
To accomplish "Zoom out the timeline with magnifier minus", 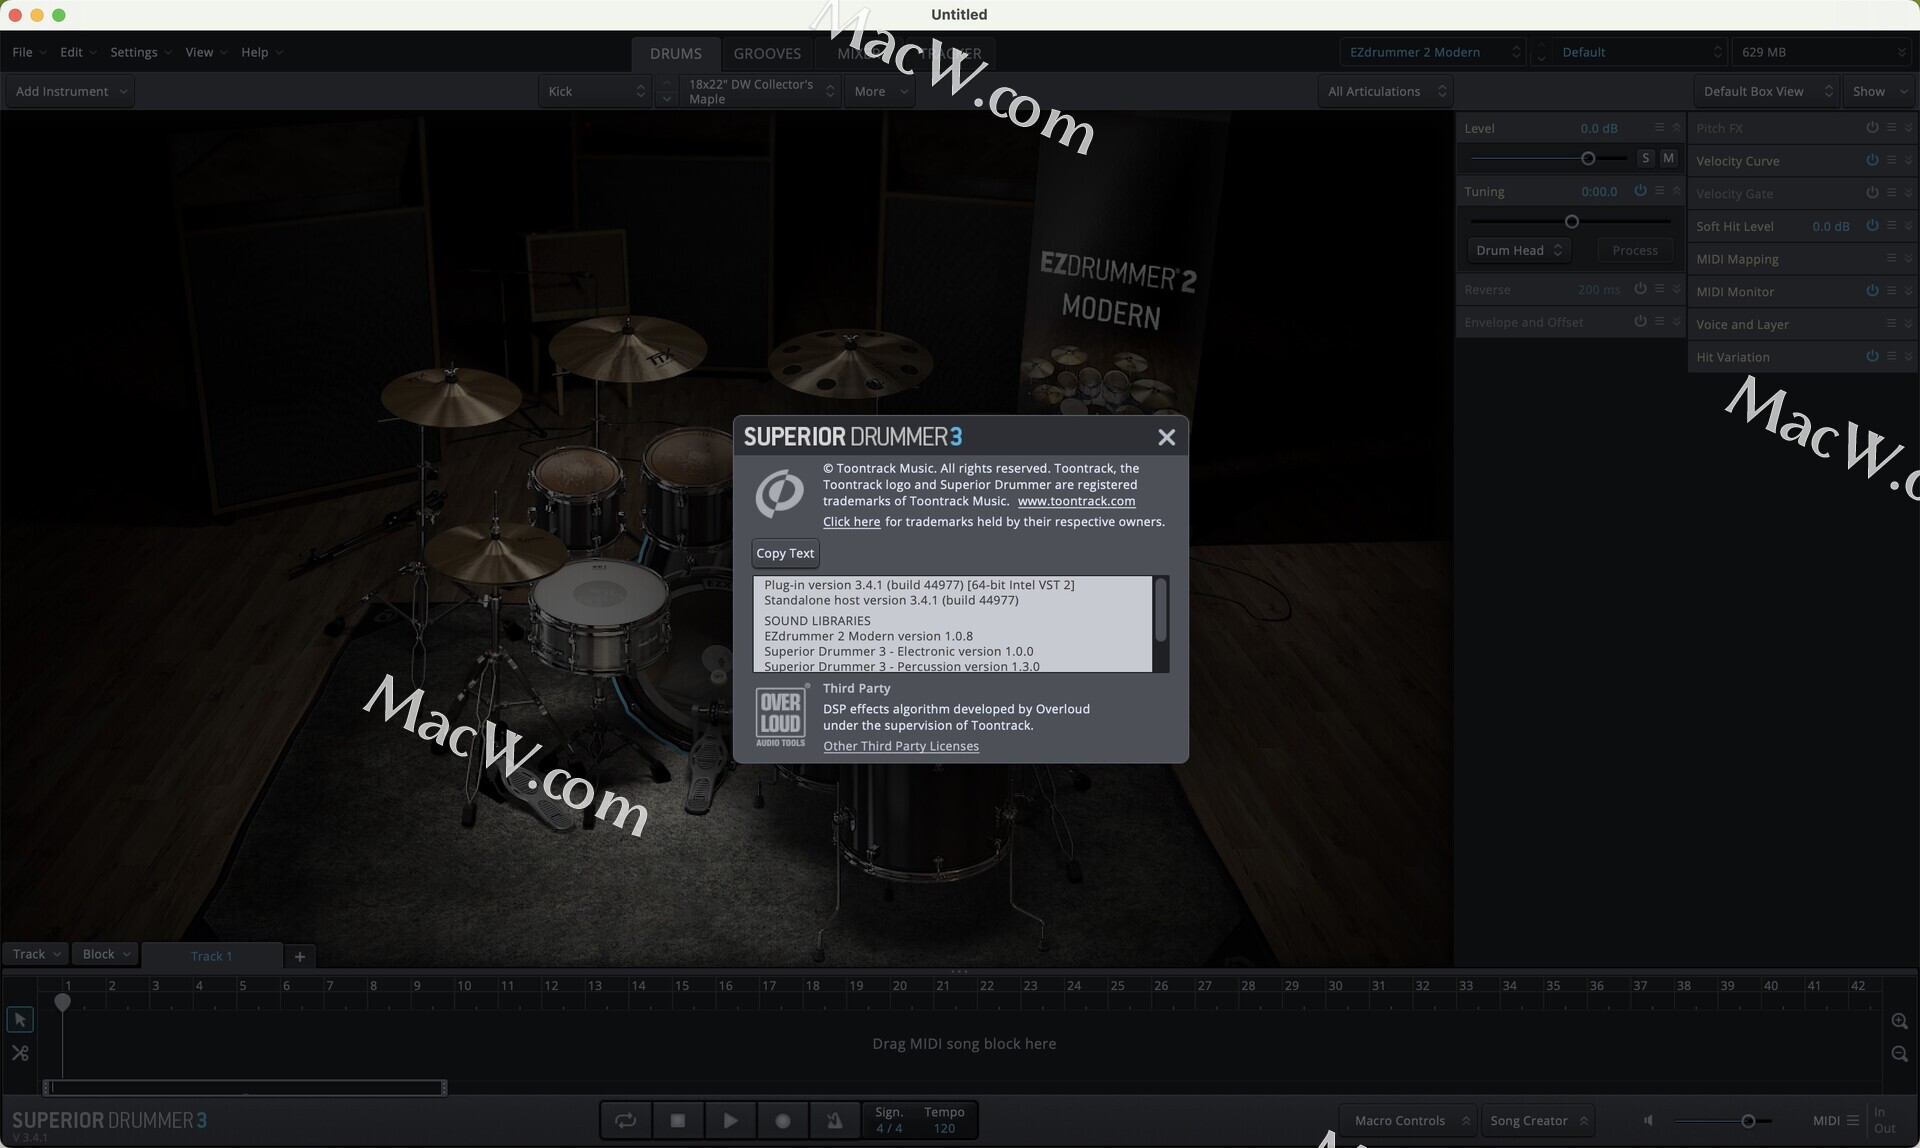I will pos(1899,1054).
